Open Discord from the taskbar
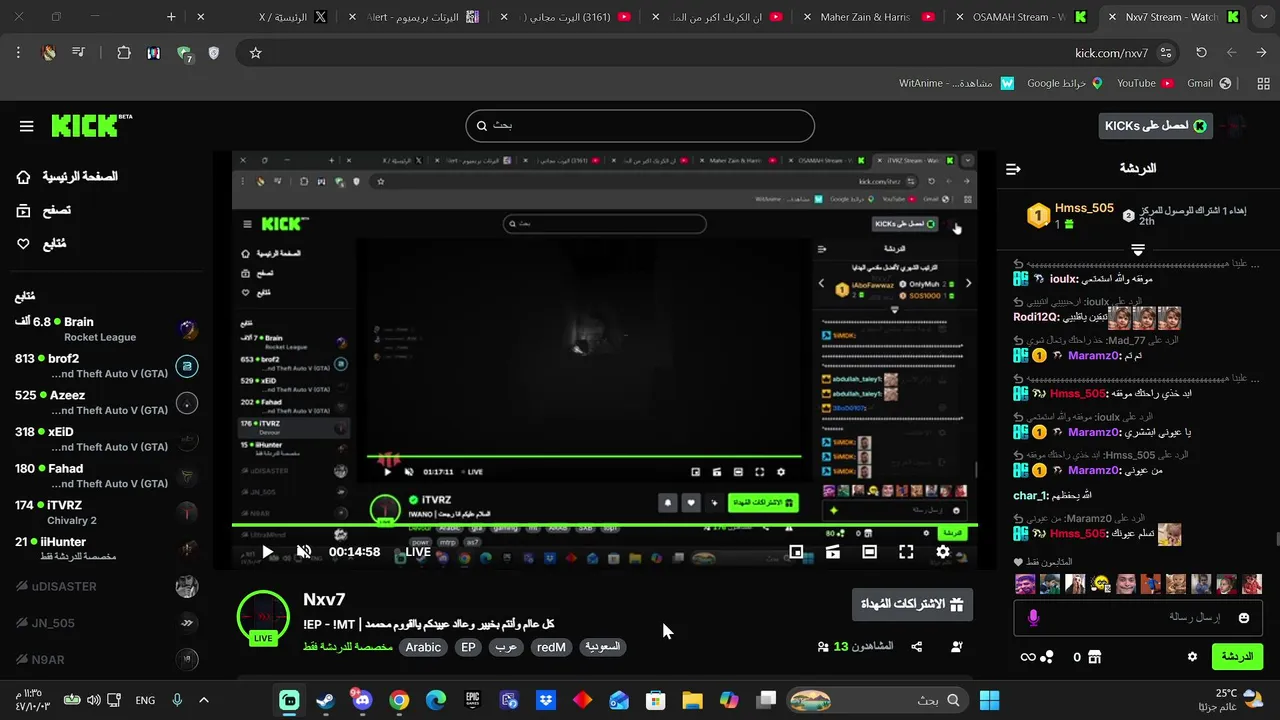The image size is (1280, 720). pos(361,700)
